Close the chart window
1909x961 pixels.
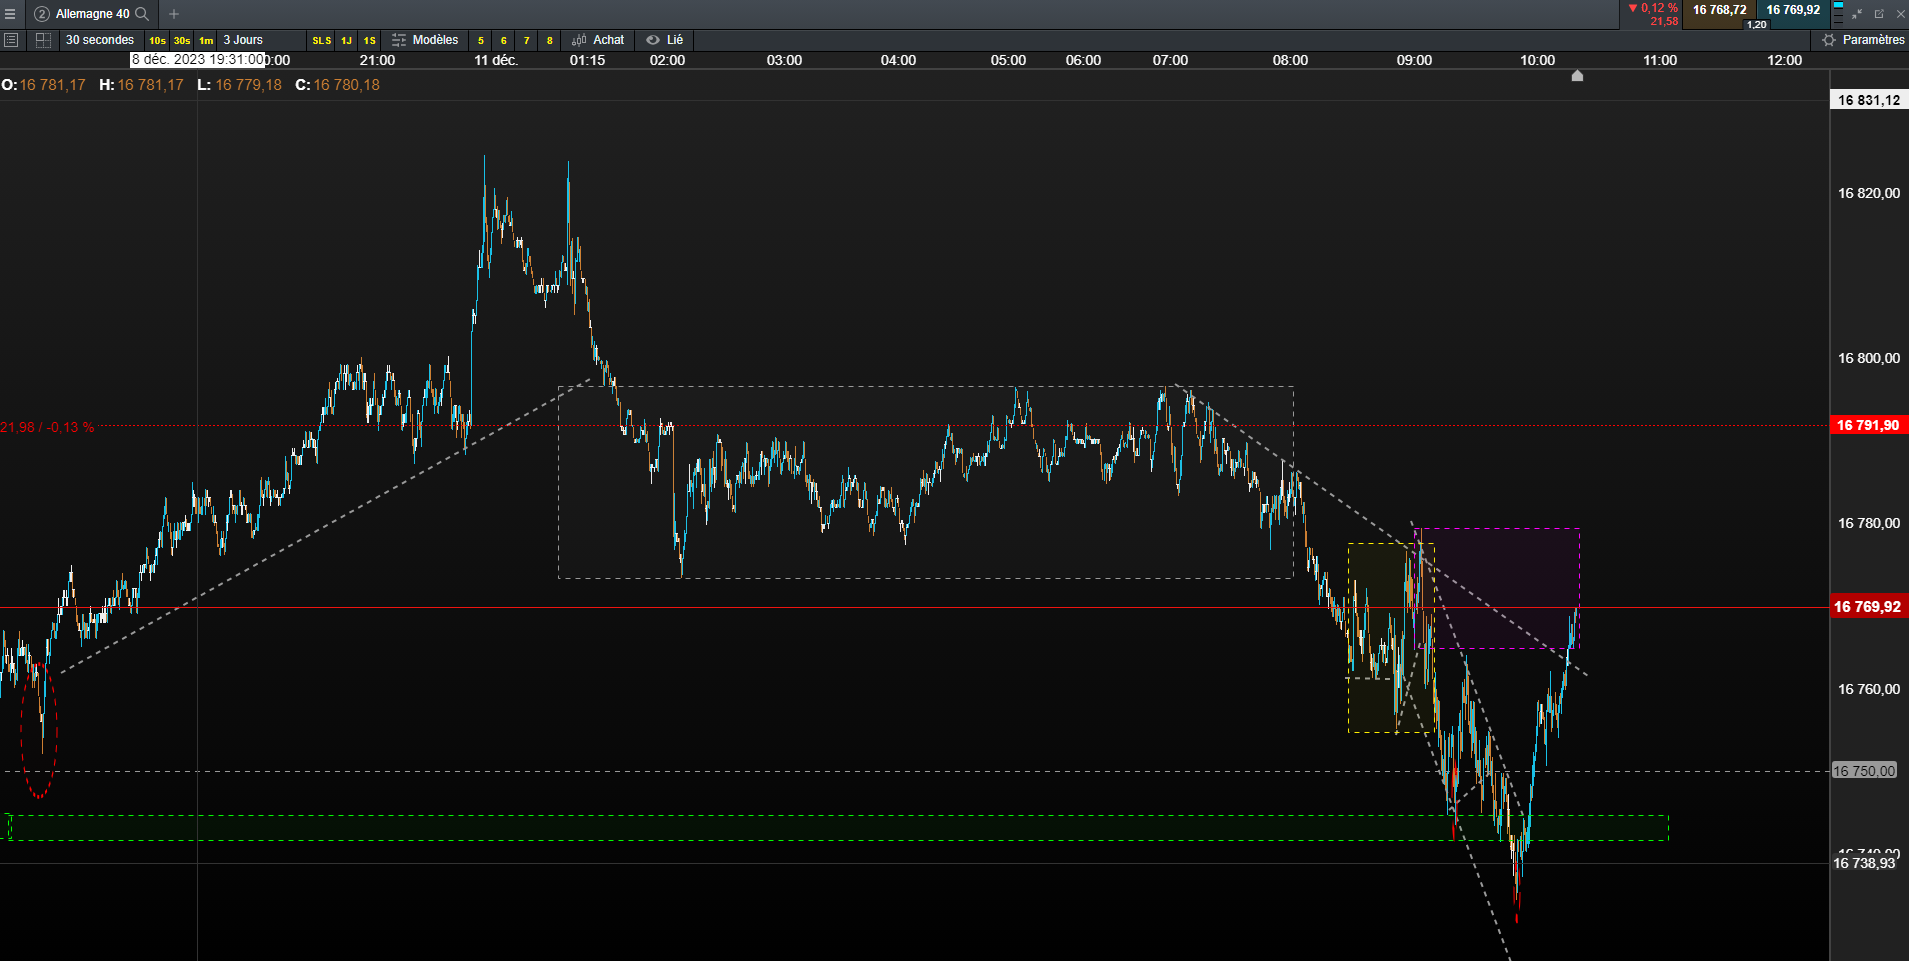[x=1900, y=14]
